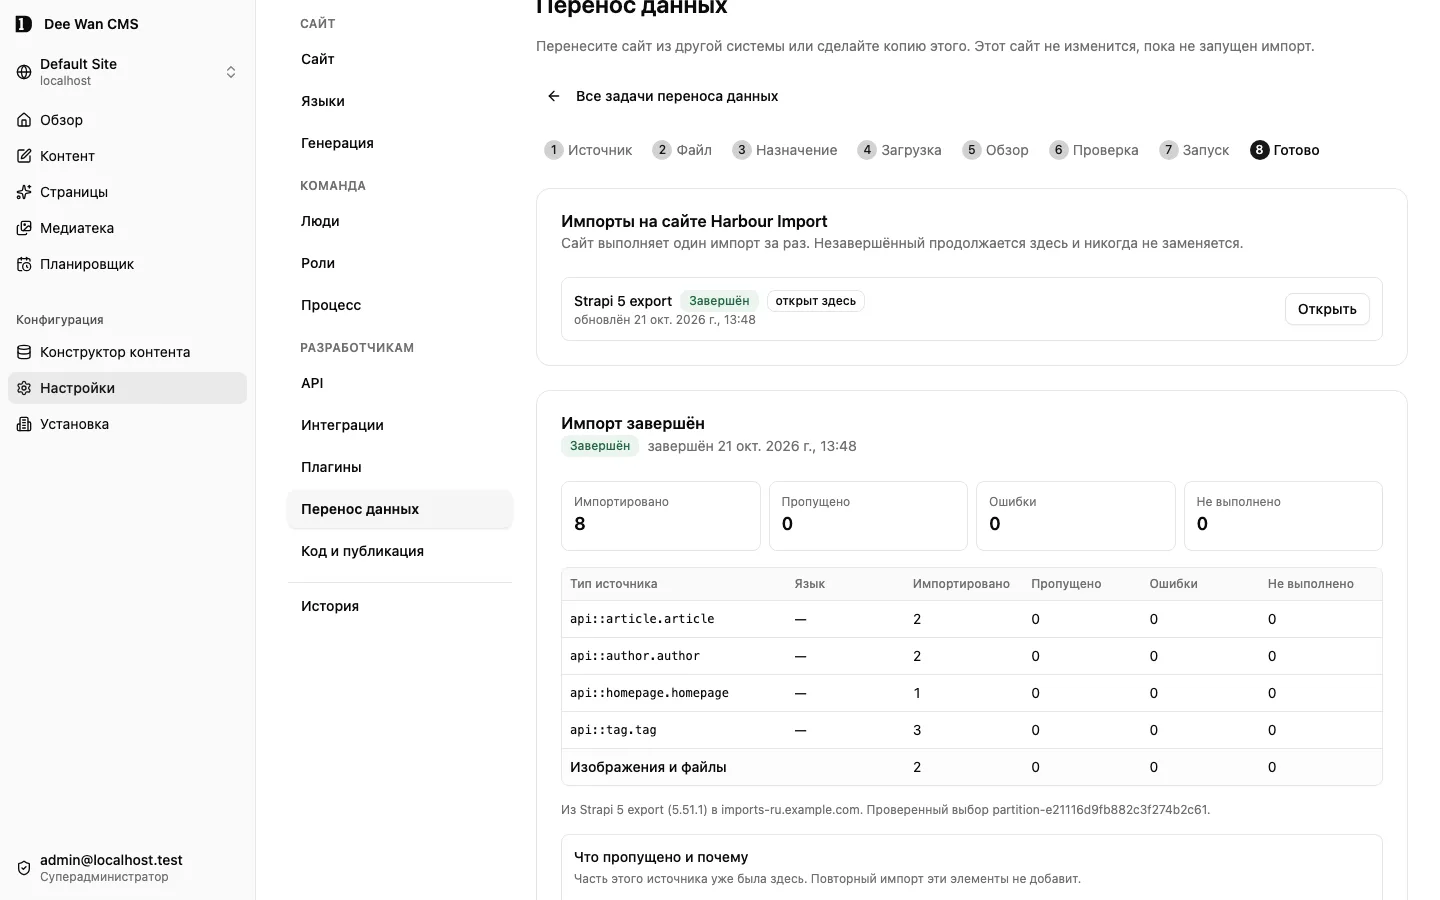Open the Сайт settings section
The width and height of the screenshot is (1440, 900).
400,59
